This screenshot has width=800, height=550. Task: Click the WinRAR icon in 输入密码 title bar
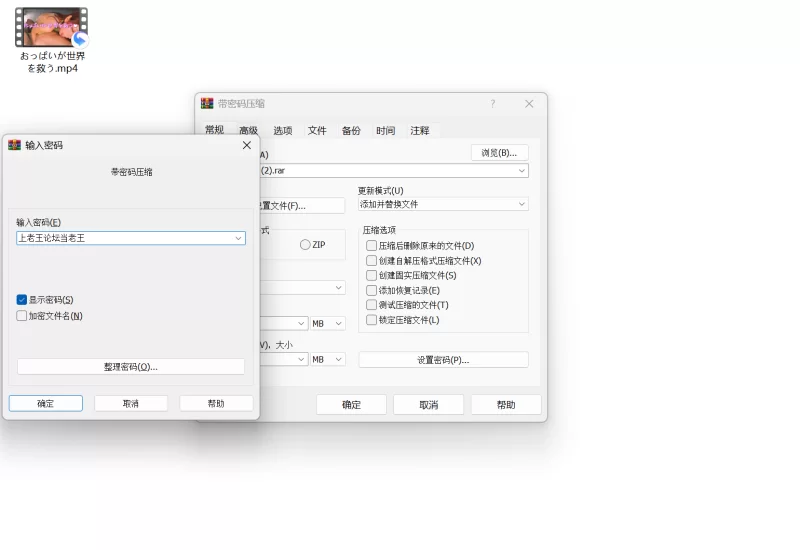click(x=14, y=145)
